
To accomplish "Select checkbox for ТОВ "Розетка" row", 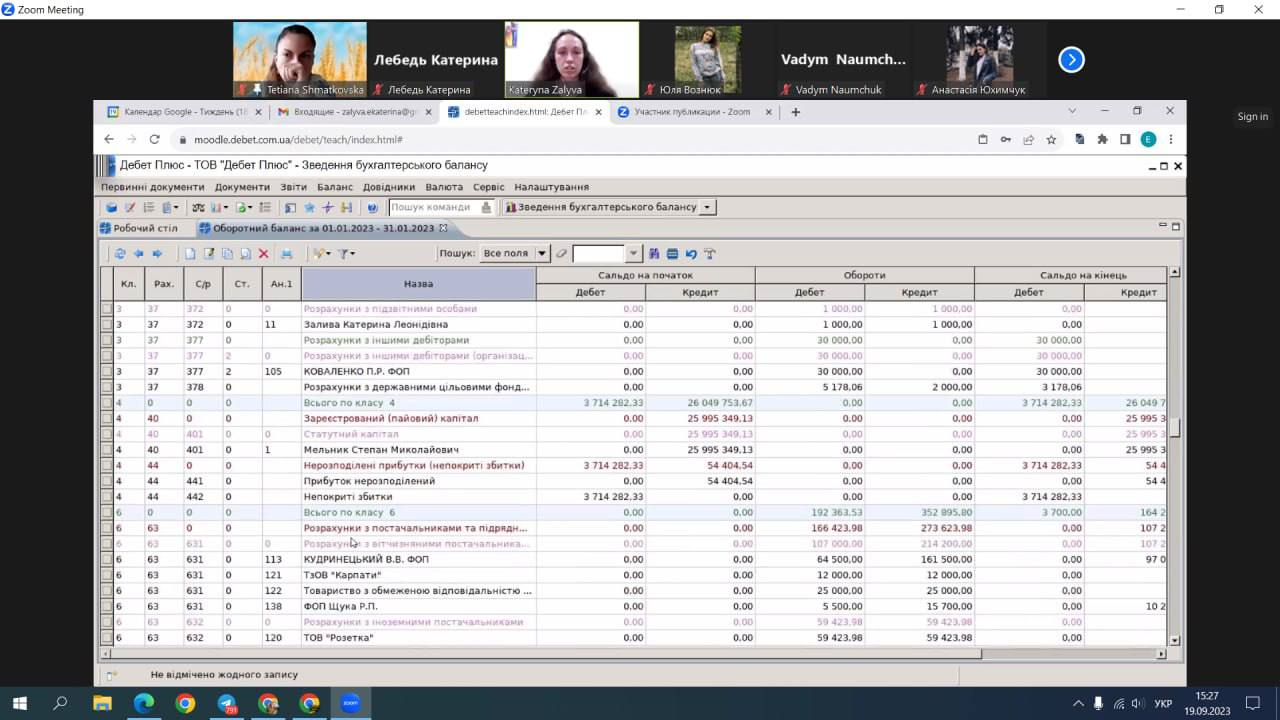I will (106, 638).
